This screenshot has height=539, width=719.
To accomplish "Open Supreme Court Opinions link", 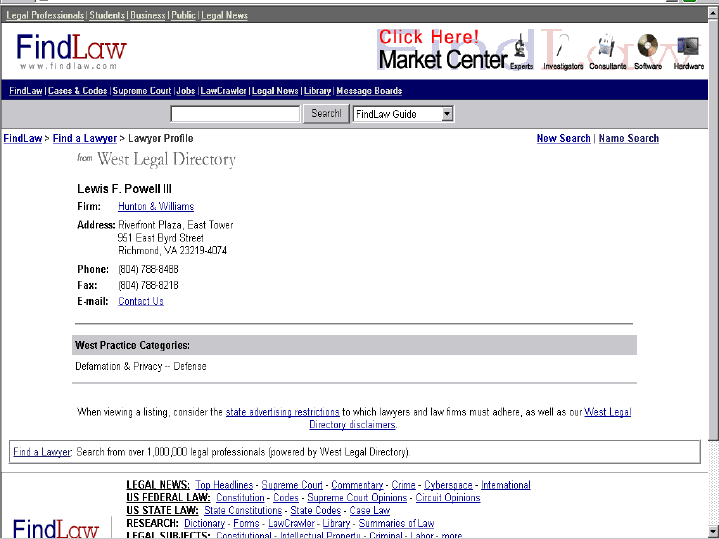I will point(357,498).
